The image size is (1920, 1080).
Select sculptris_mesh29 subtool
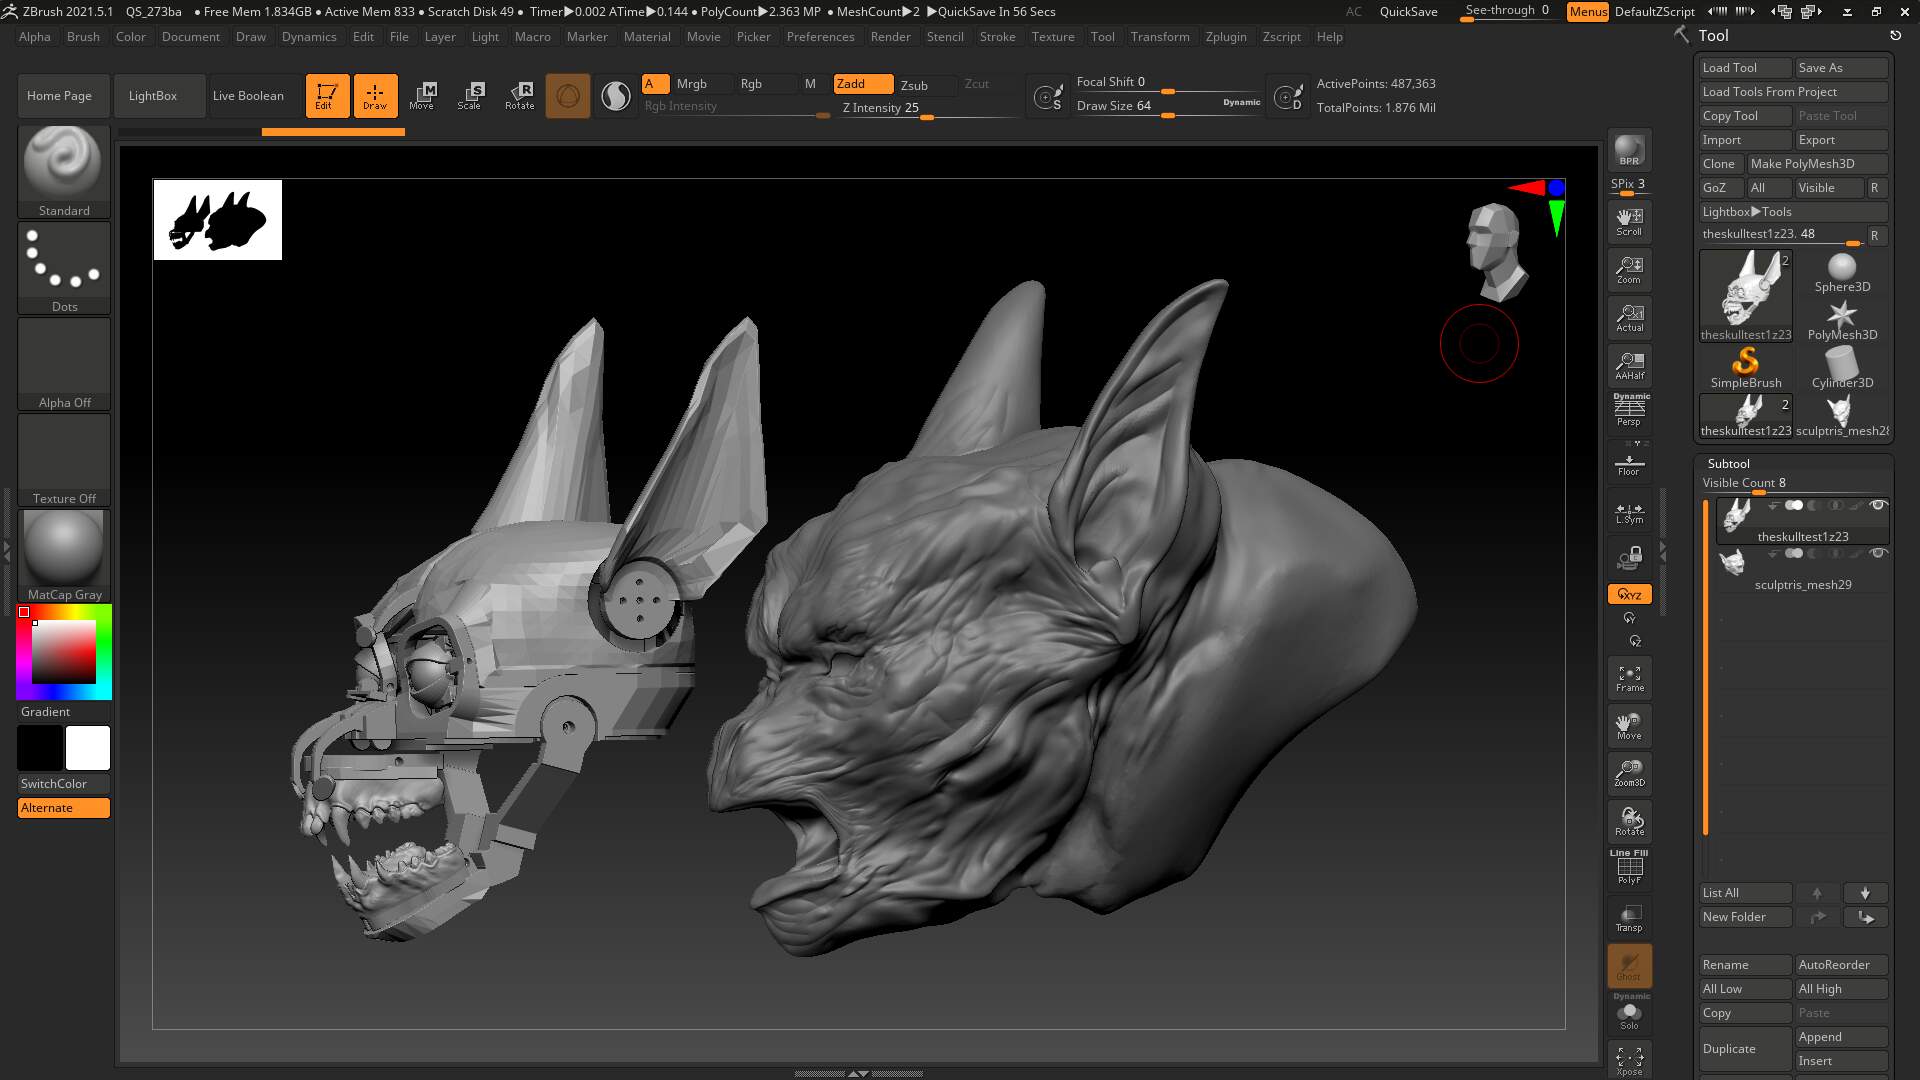click(1802, 570)
